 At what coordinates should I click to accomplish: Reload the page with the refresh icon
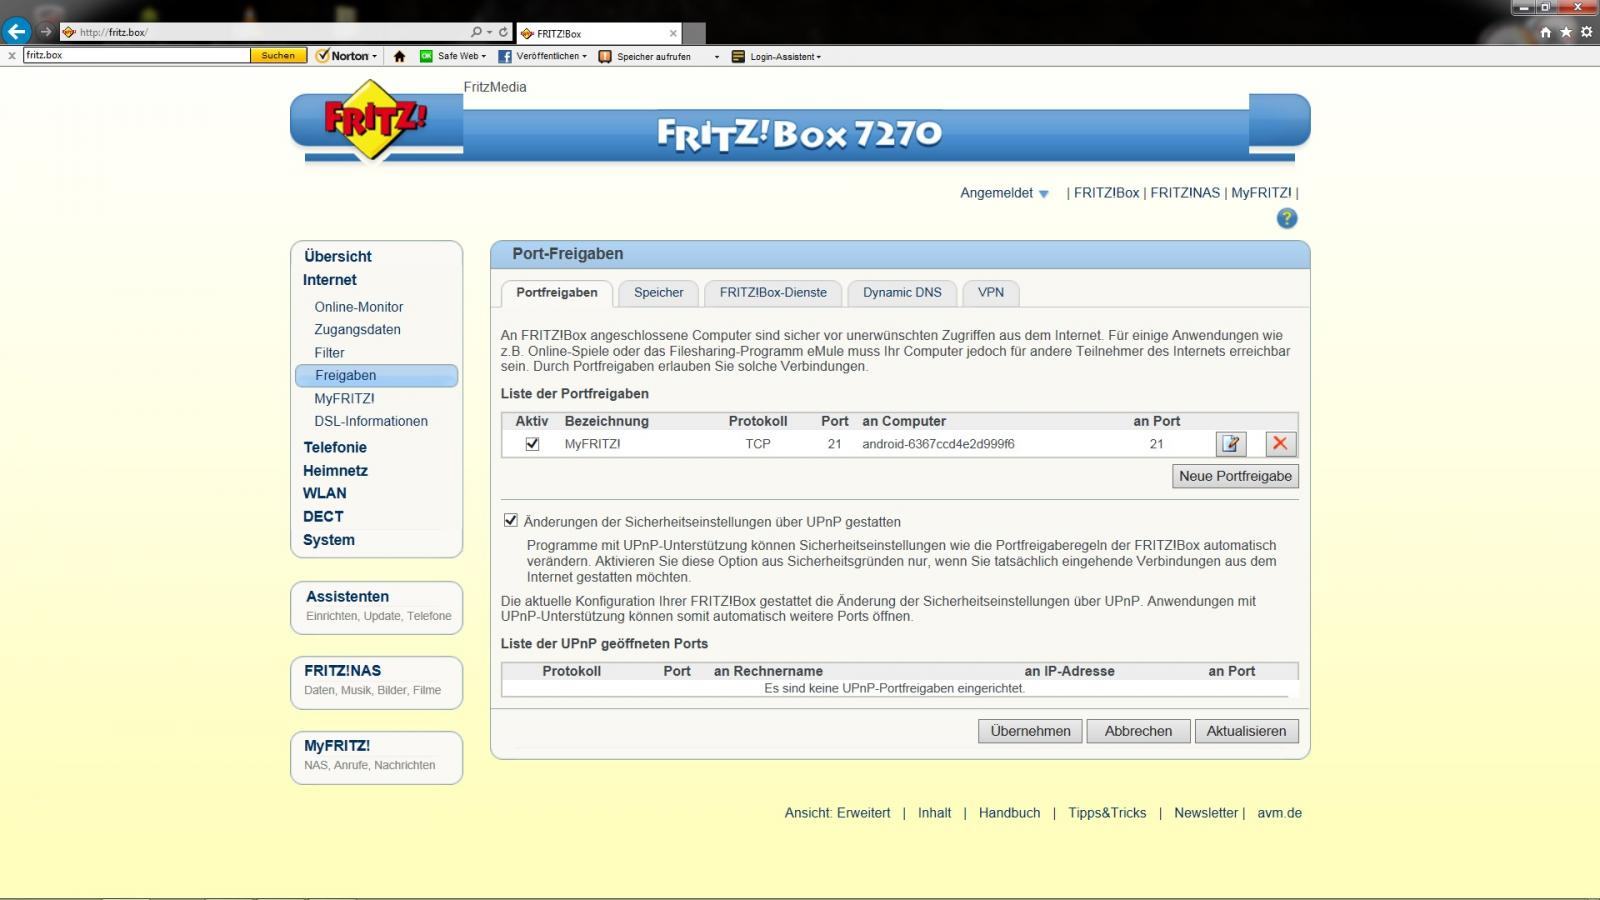pyautogui.click(x=503, y=32)
